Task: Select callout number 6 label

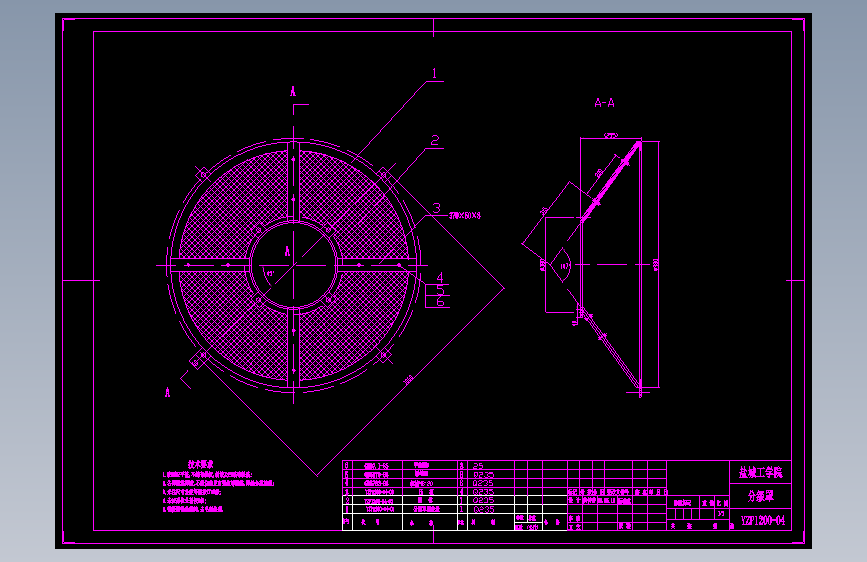Action: point(440,301)
